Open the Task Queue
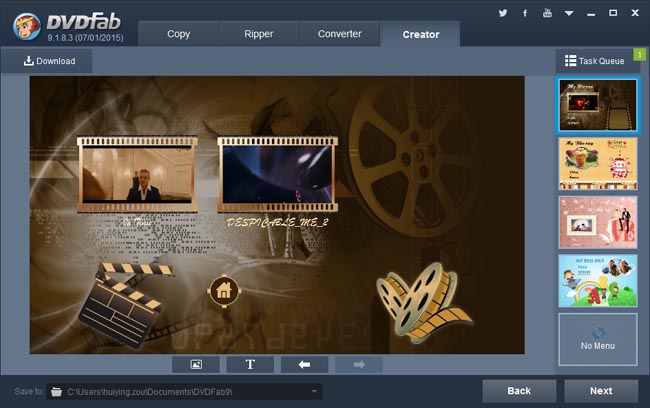Screen dimensions: 650x408 [595, 61]
